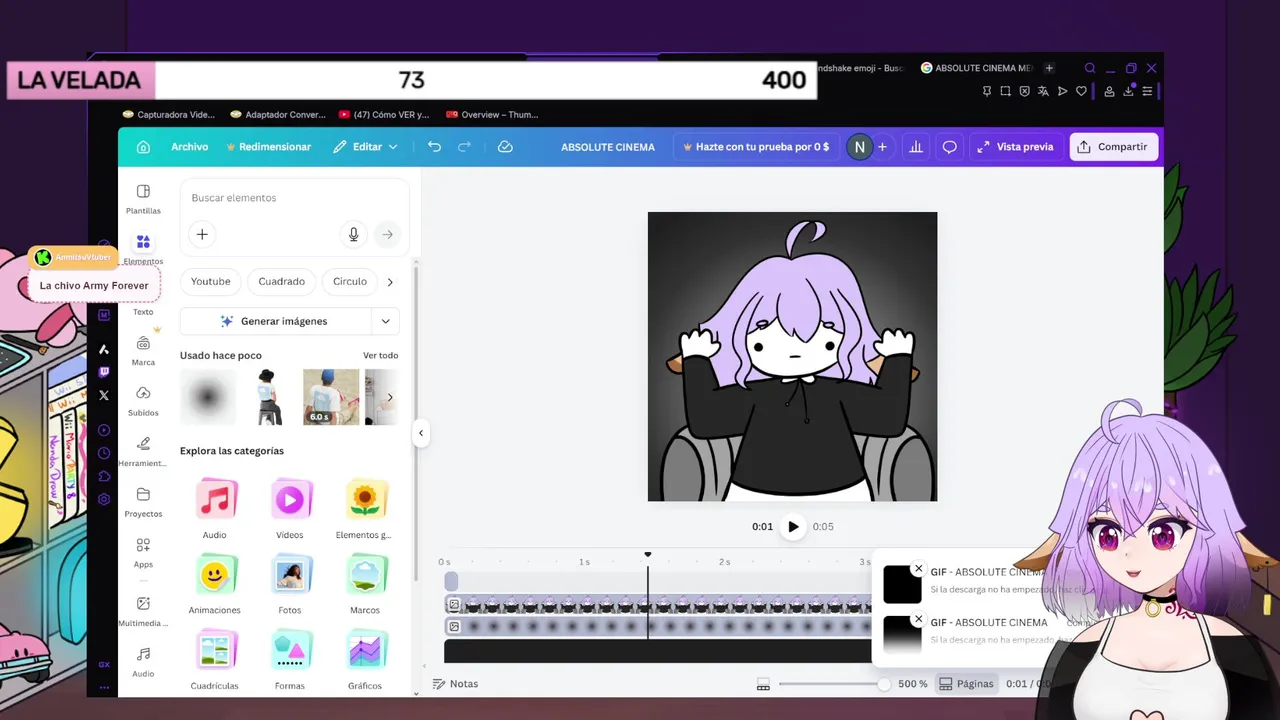Select the character image timeline track
The image size is (1280, 720).
[659, 605]
